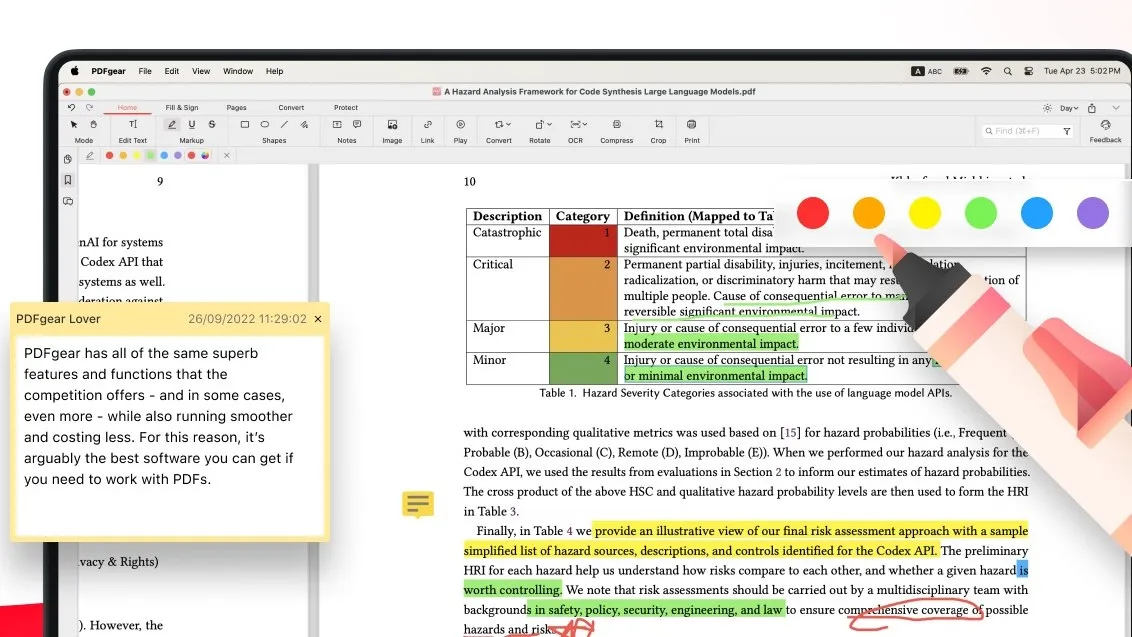Open the OCR dropdown tool
The width and height of the screenshot is (1132, 637).
(x=578, y=125)
